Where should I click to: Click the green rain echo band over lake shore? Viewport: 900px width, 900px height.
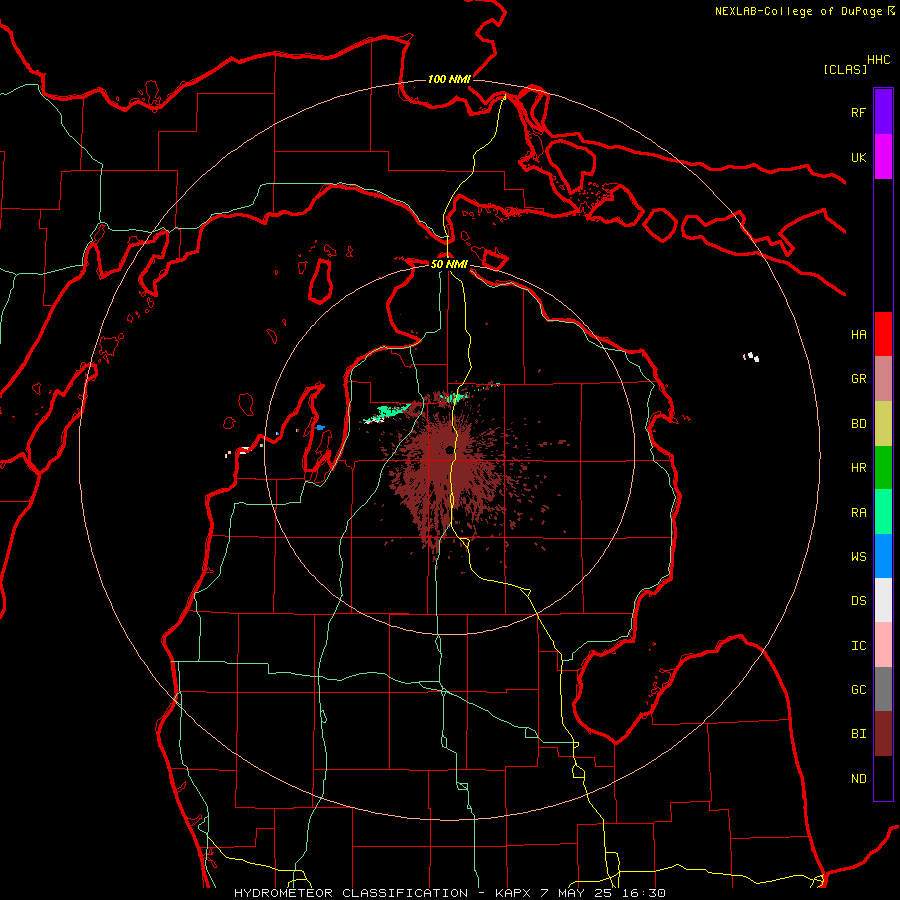click(x=389, y=412)
